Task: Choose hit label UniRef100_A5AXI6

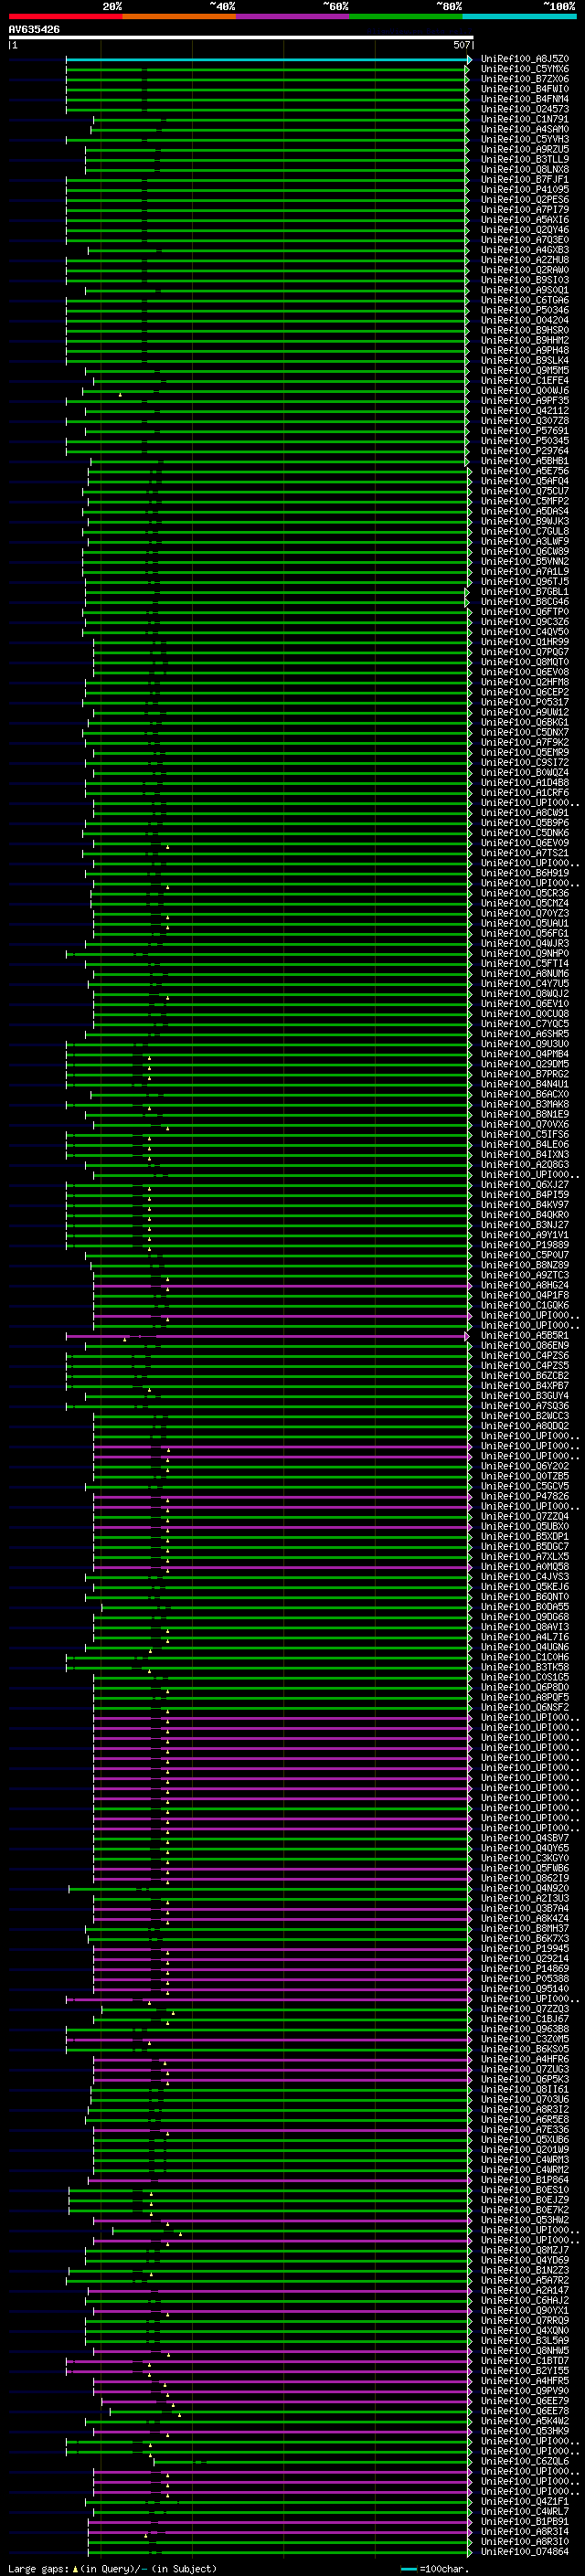Action: [x=525, y=220]
